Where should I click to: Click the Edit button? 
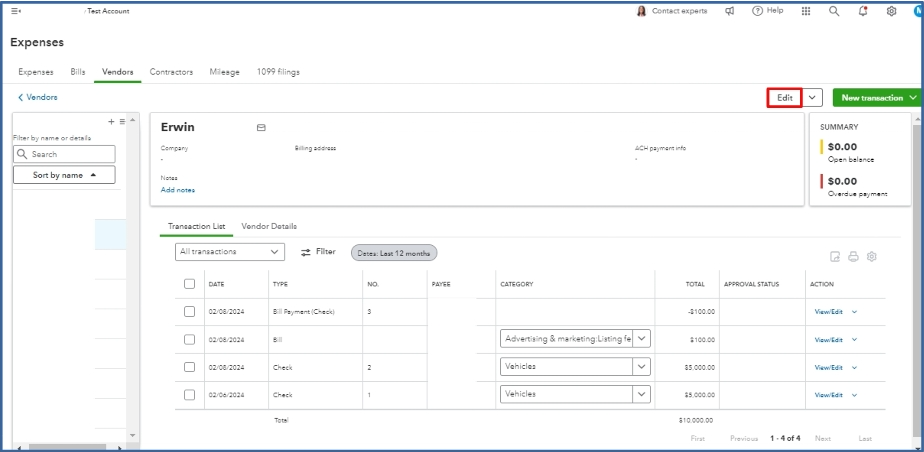[x=785, y=98]
